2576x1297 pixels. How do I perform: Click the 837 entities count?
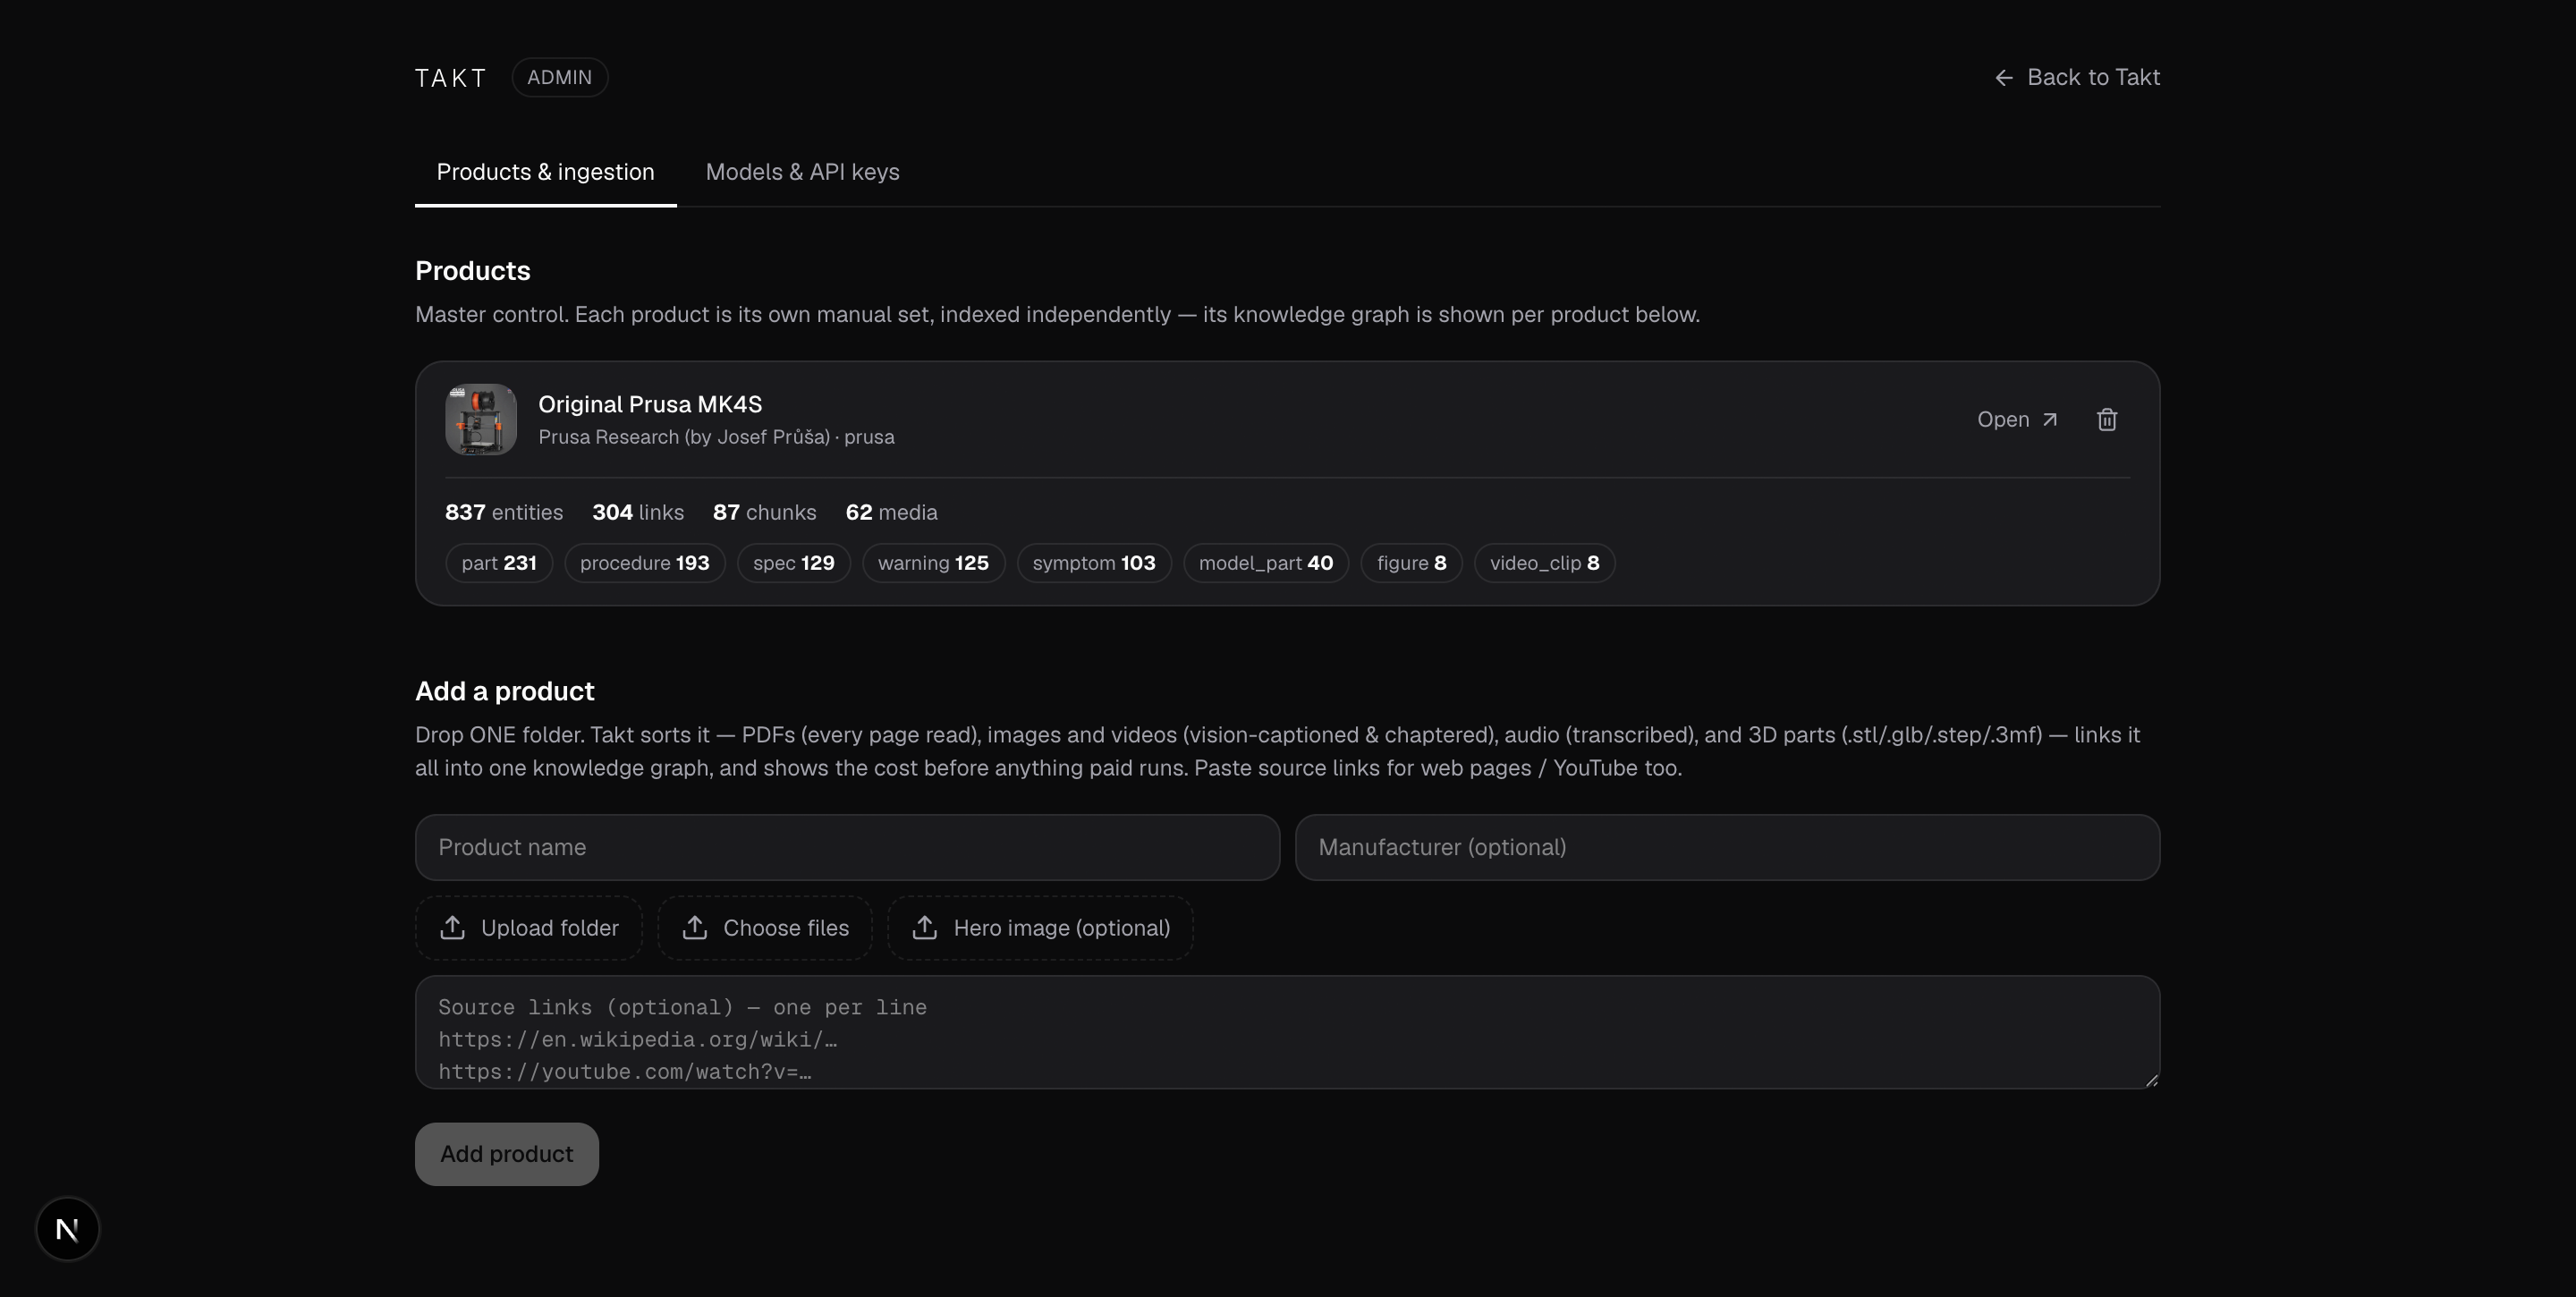504,512
